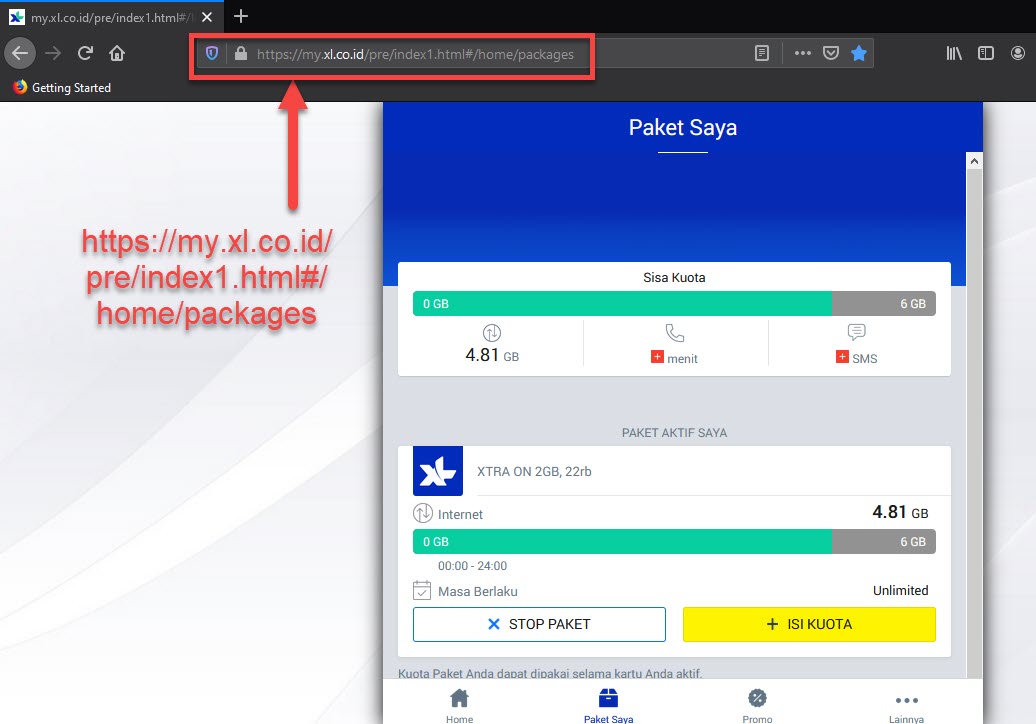Click the phone call icon above menit
This screenshot has height=724, width=1036.
pos(675,332)
